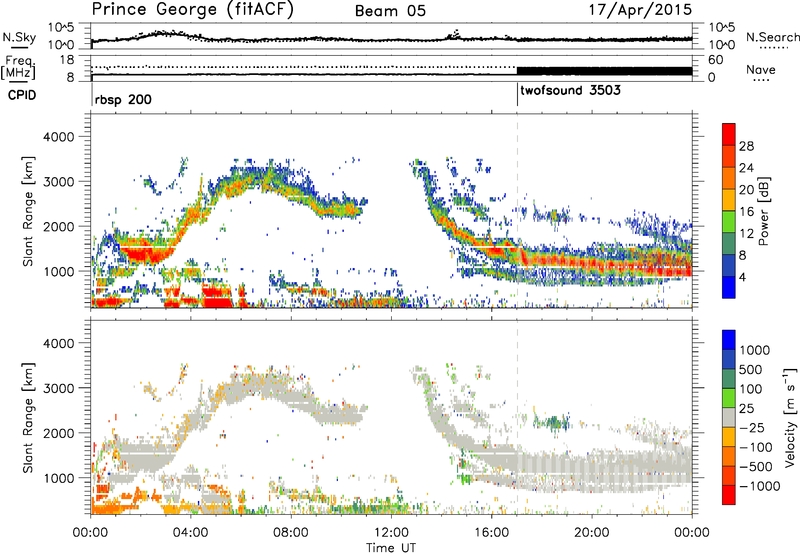Click the '12:00' time tick label
This screenshot has height=554, width=800.
[x=391, y=533]
